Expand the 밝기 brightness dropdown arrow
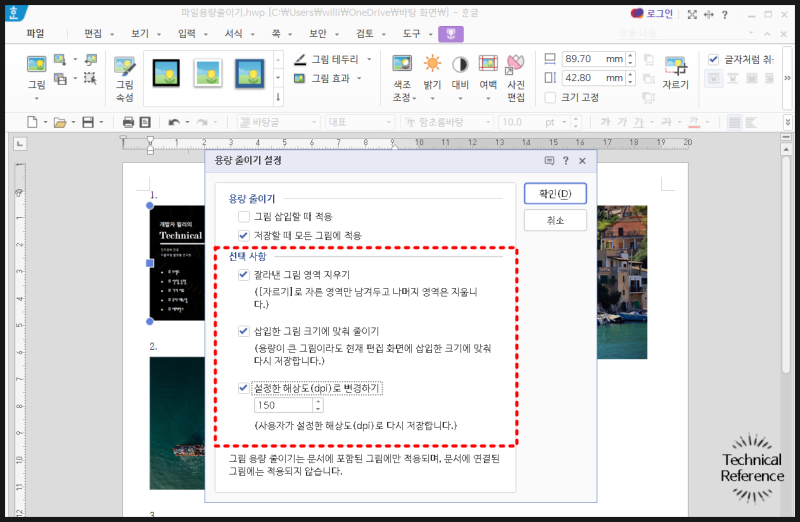Screen dimensions: 800x522 click(432, 98)
